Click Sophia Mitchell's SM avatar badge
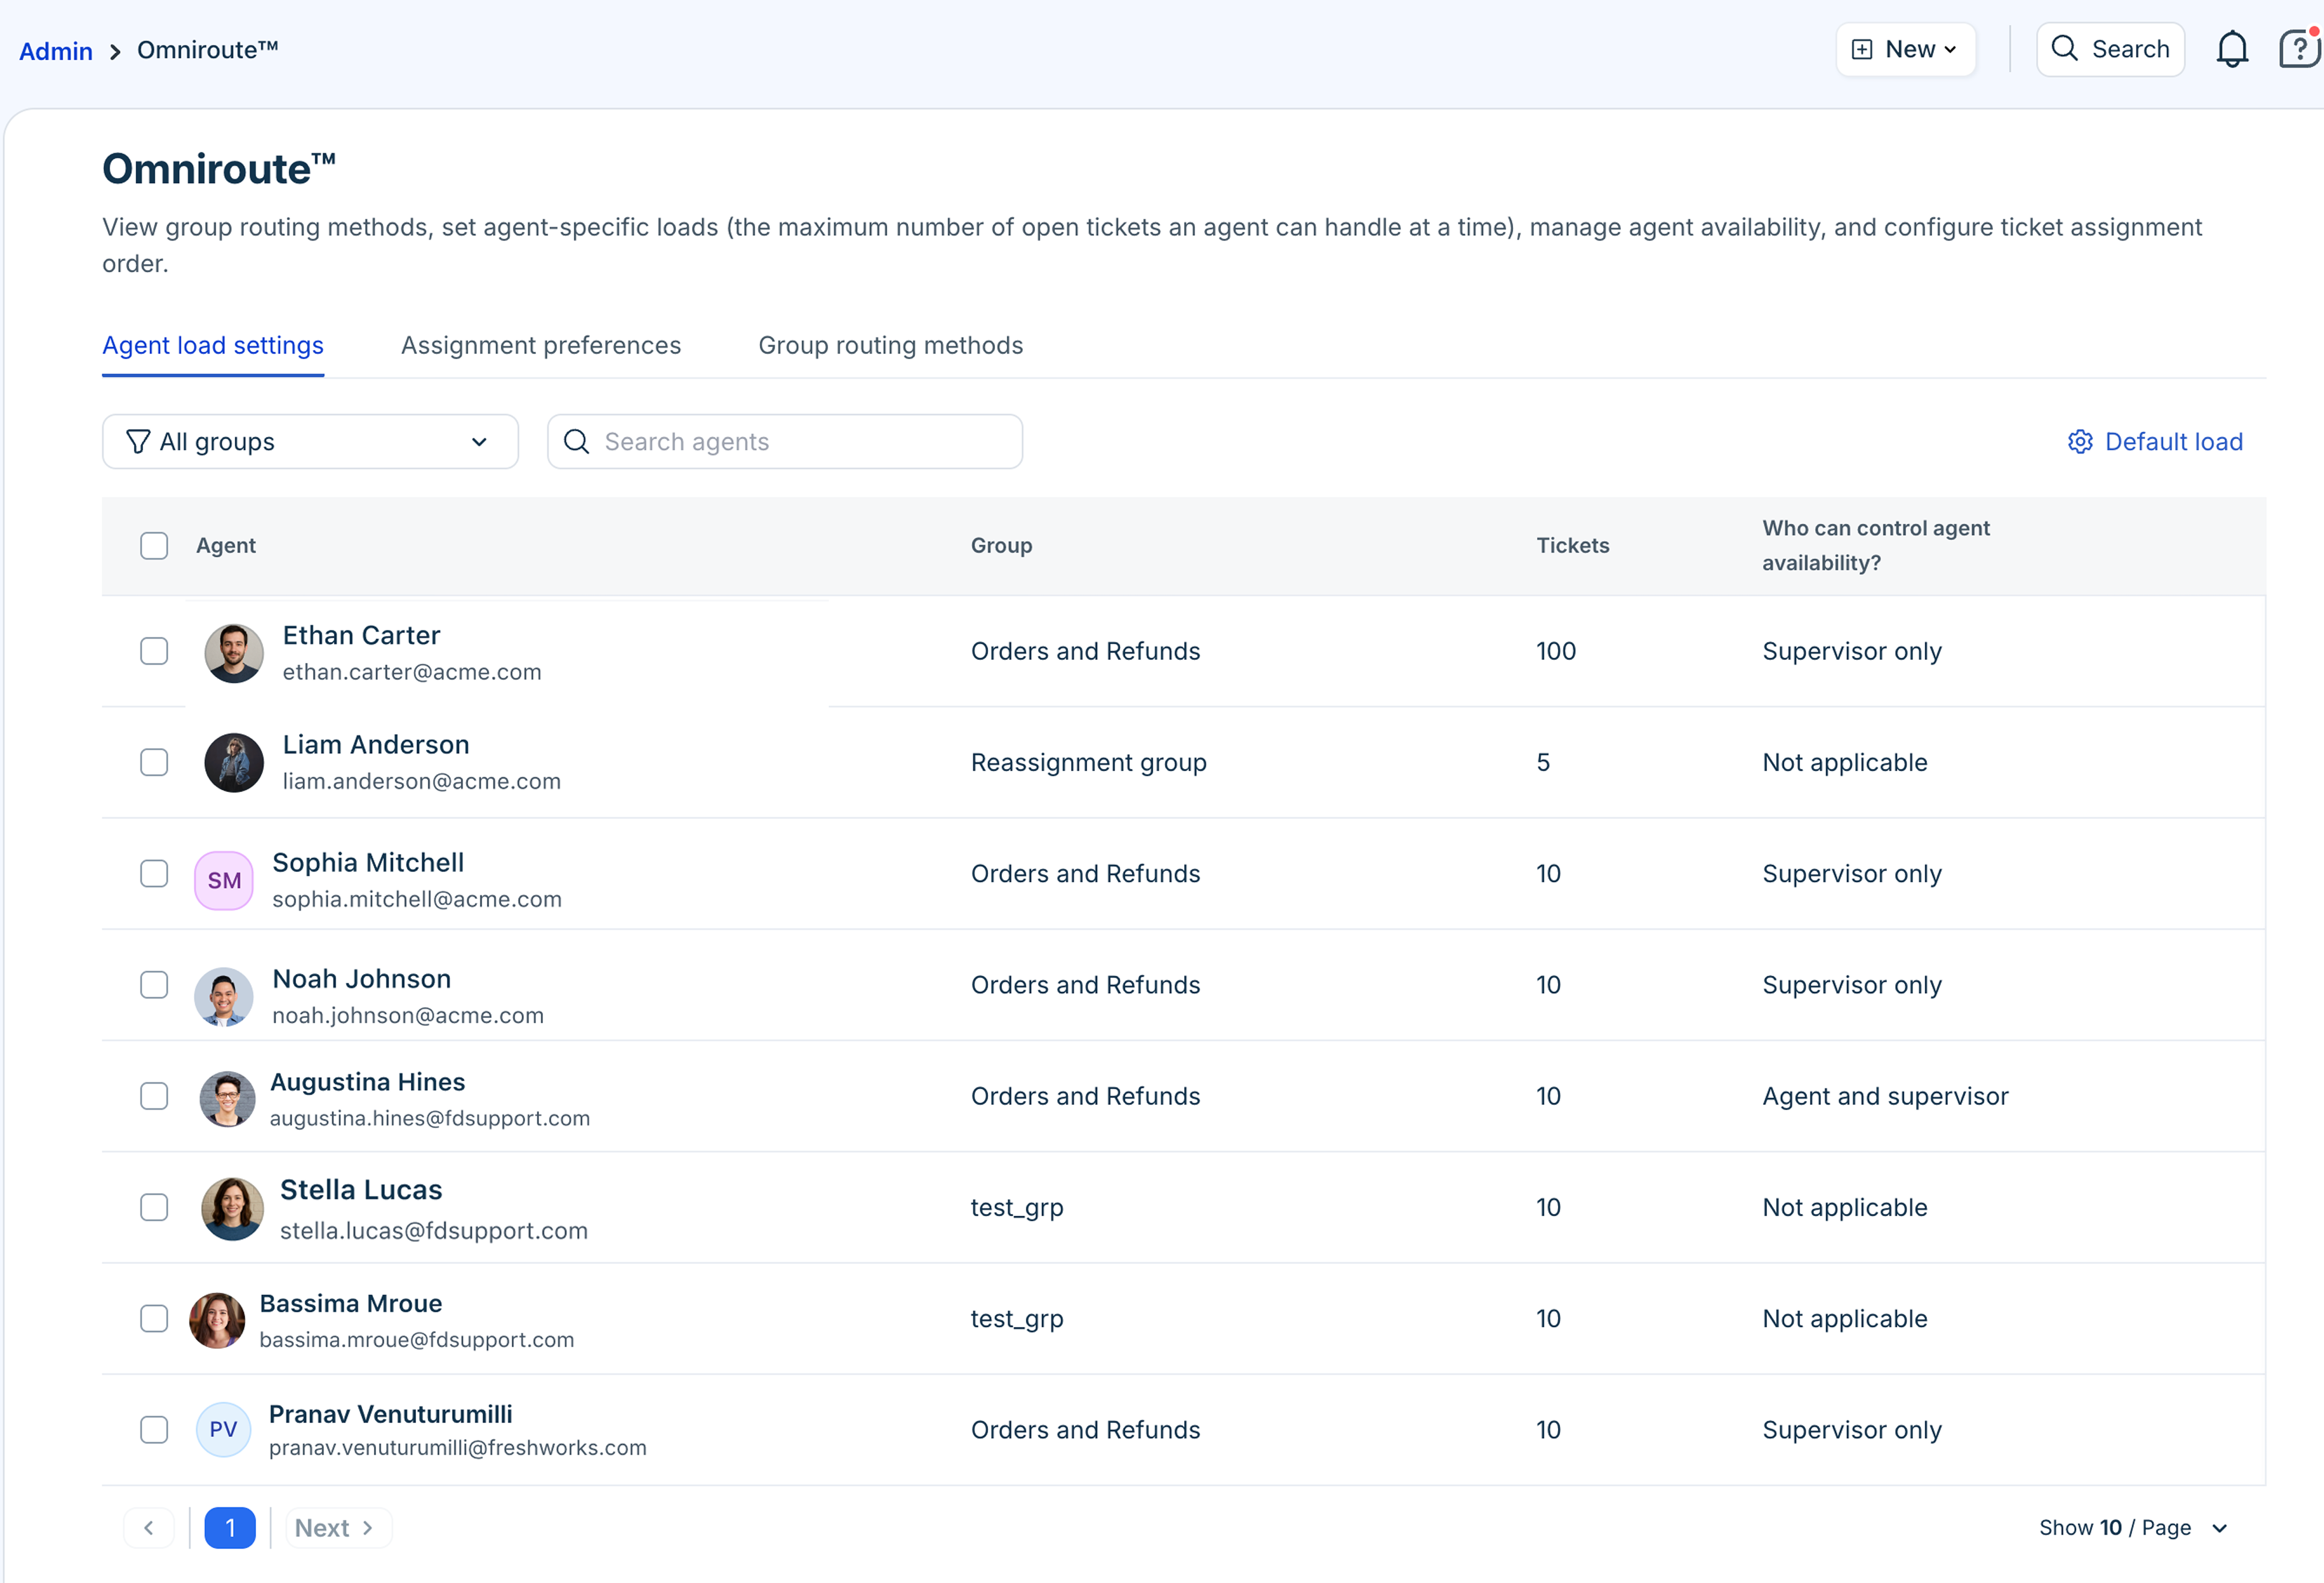2324x1583 pixels. (223, 880)
